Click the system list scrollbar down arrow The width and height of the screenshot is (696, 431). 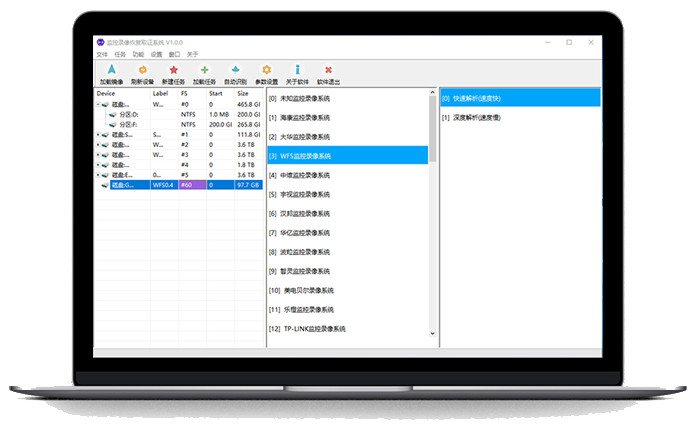[x=432, y=333]
